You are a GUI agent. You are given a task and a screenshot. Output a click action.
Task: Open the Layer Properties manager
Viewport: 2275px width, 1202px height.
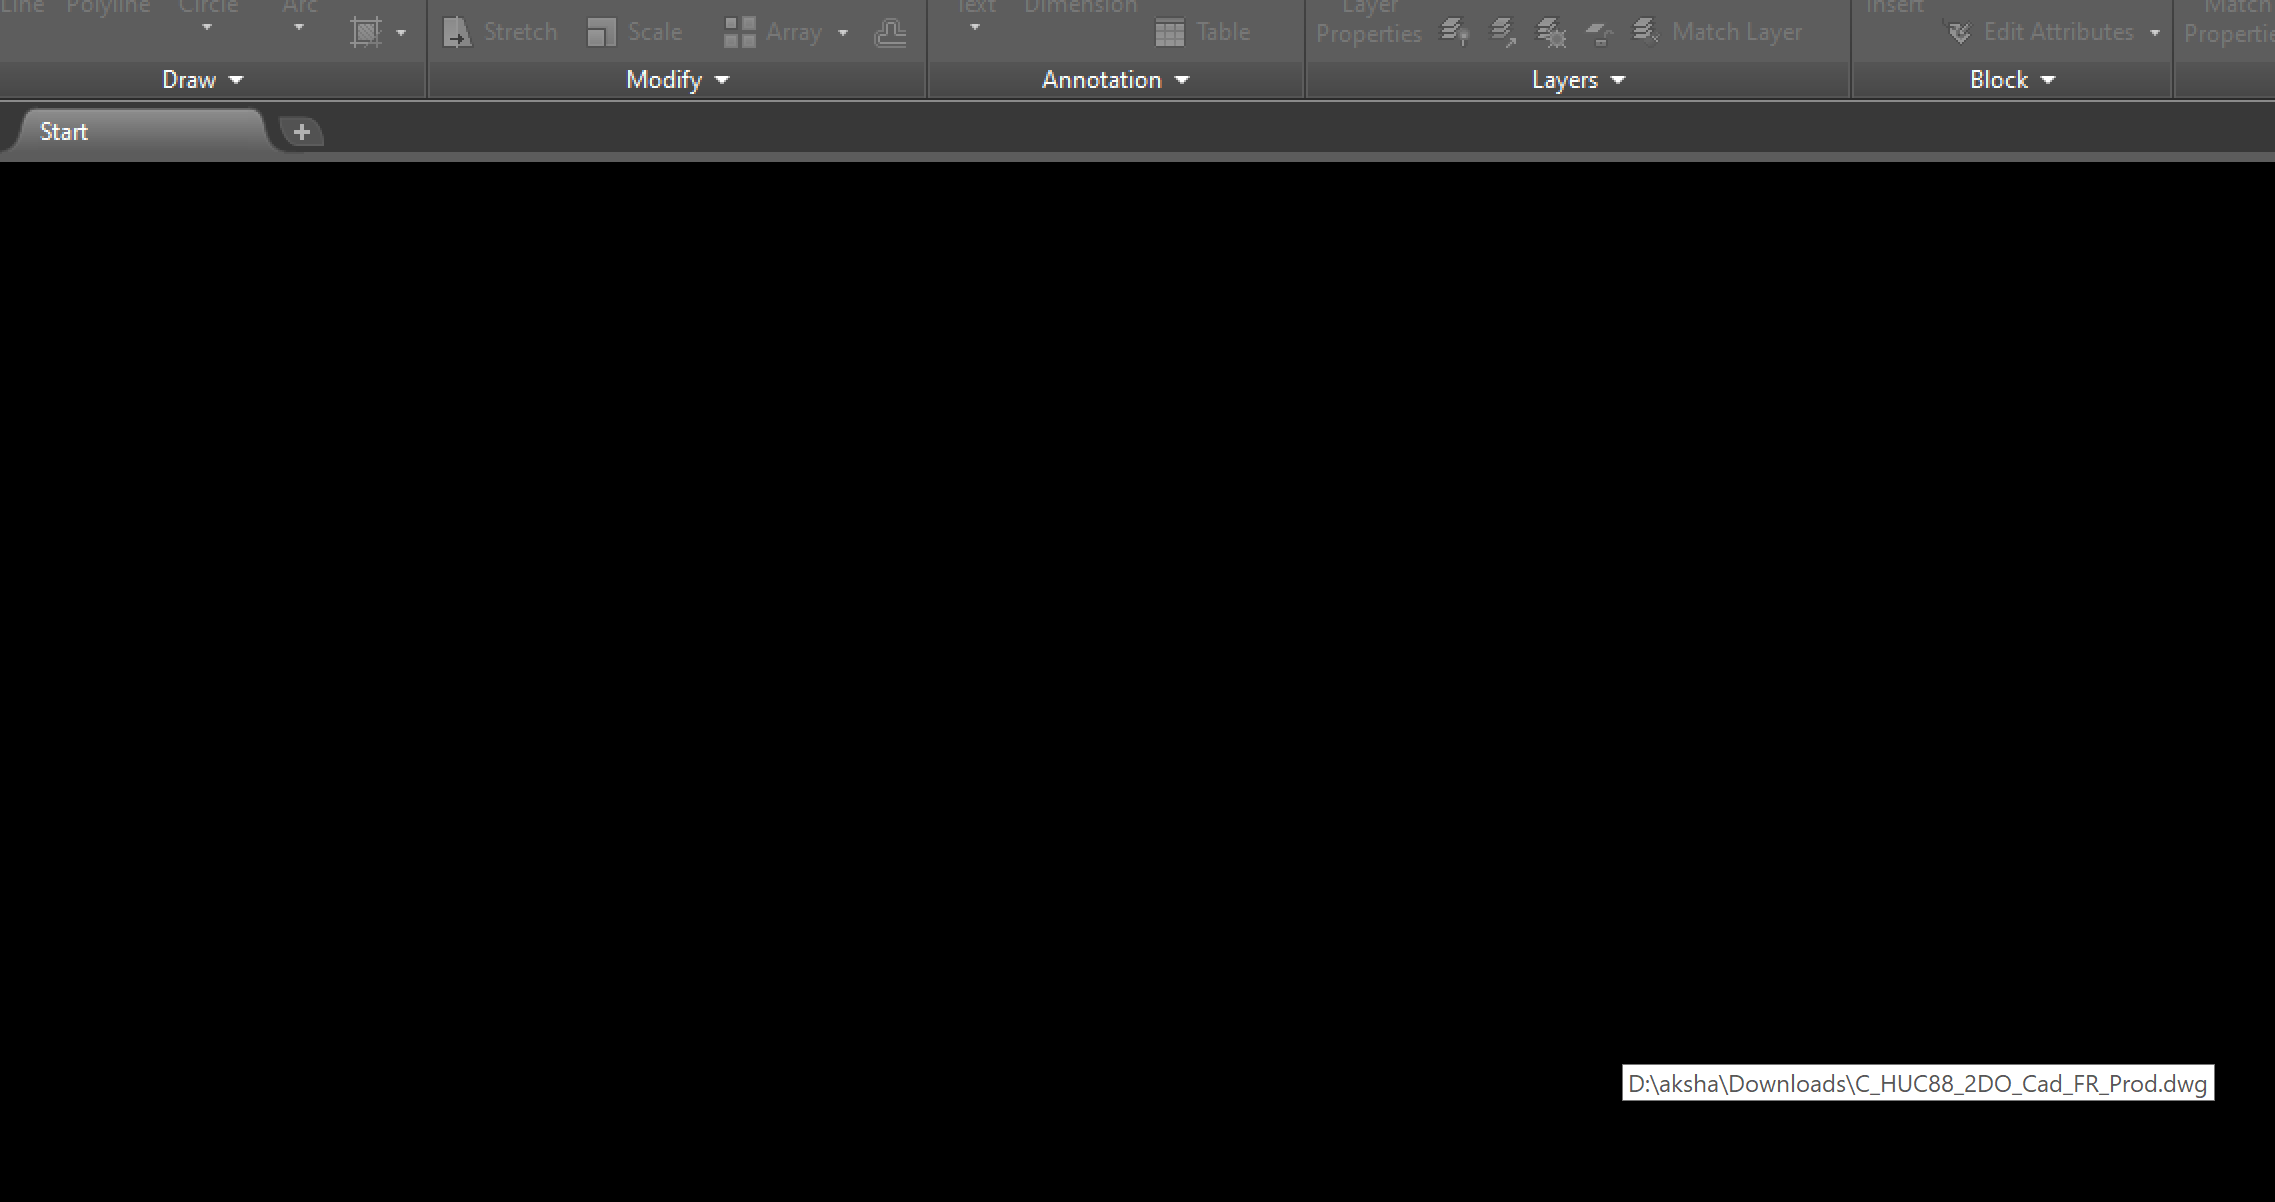1369,22
